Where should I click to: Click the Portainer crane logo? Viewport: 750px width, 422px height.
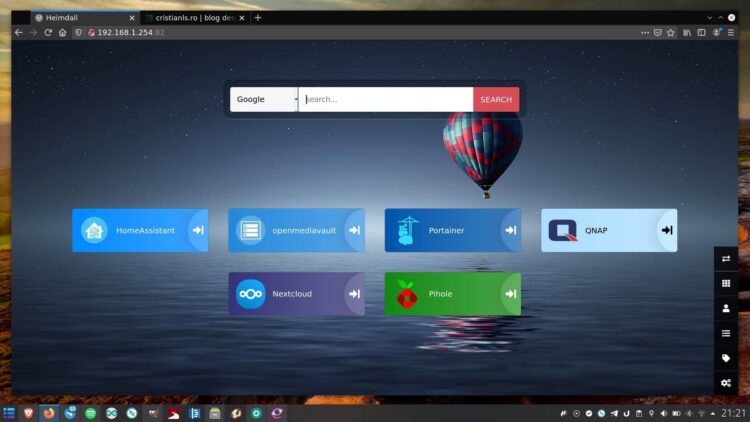pyautogui.click(x=407, y=230)
